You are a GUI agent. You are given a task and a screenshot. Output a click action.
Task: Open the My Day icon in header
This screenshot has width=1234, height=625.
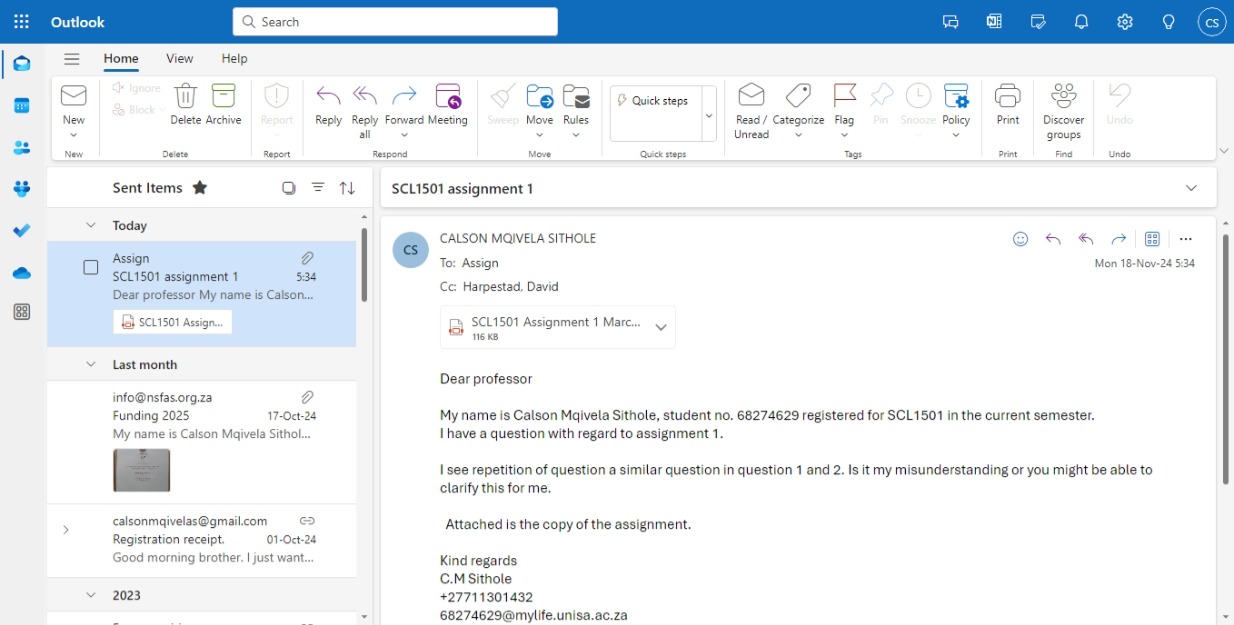pos(1038,21)
